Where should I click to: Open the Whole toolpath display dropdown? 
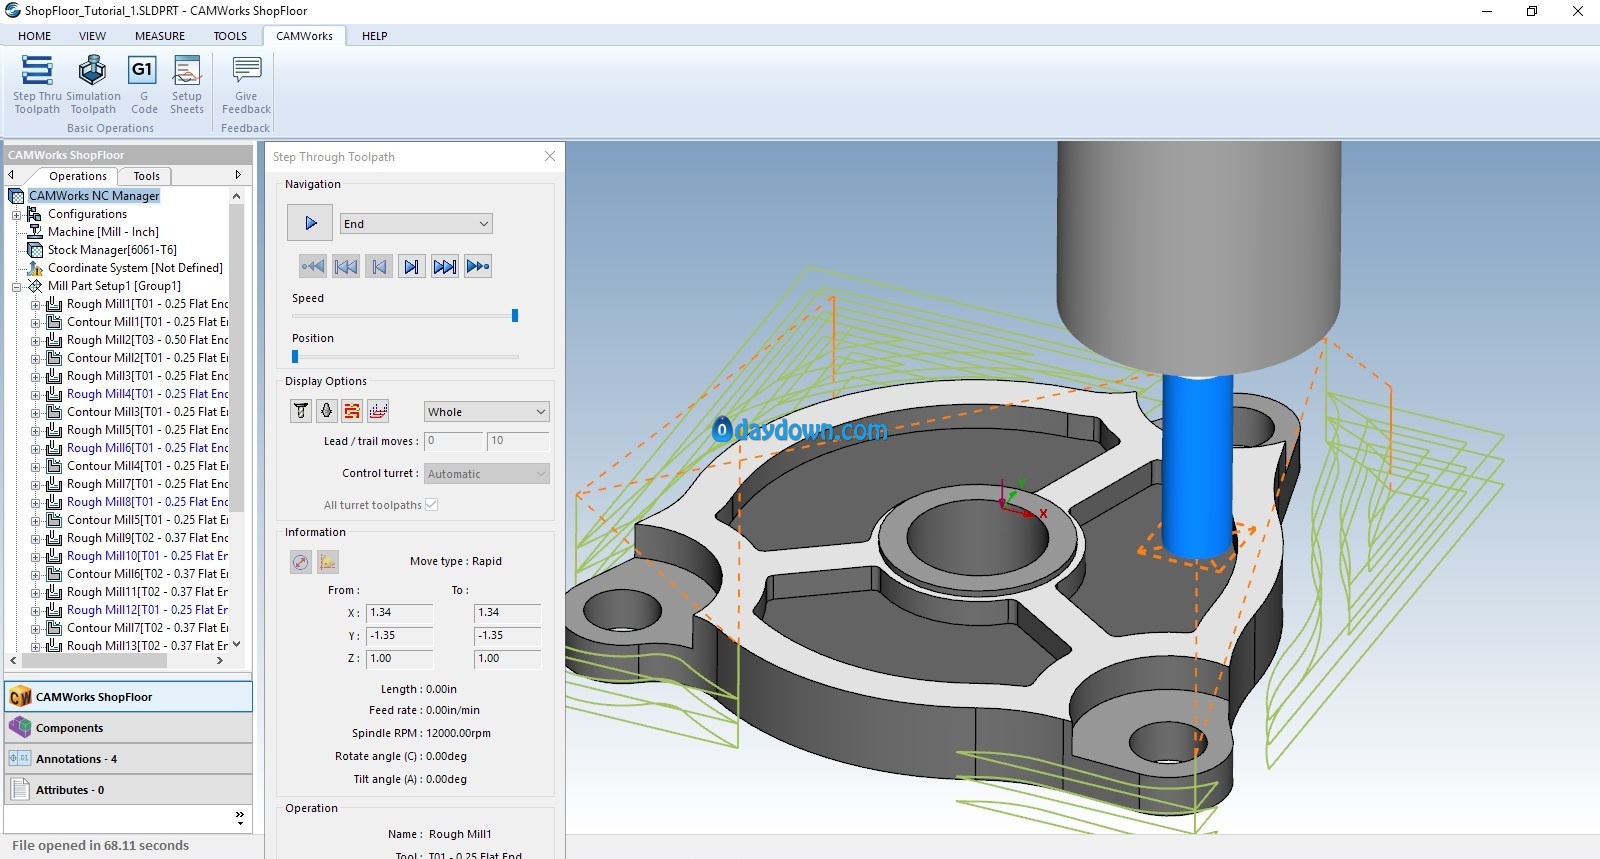(487, 412)
